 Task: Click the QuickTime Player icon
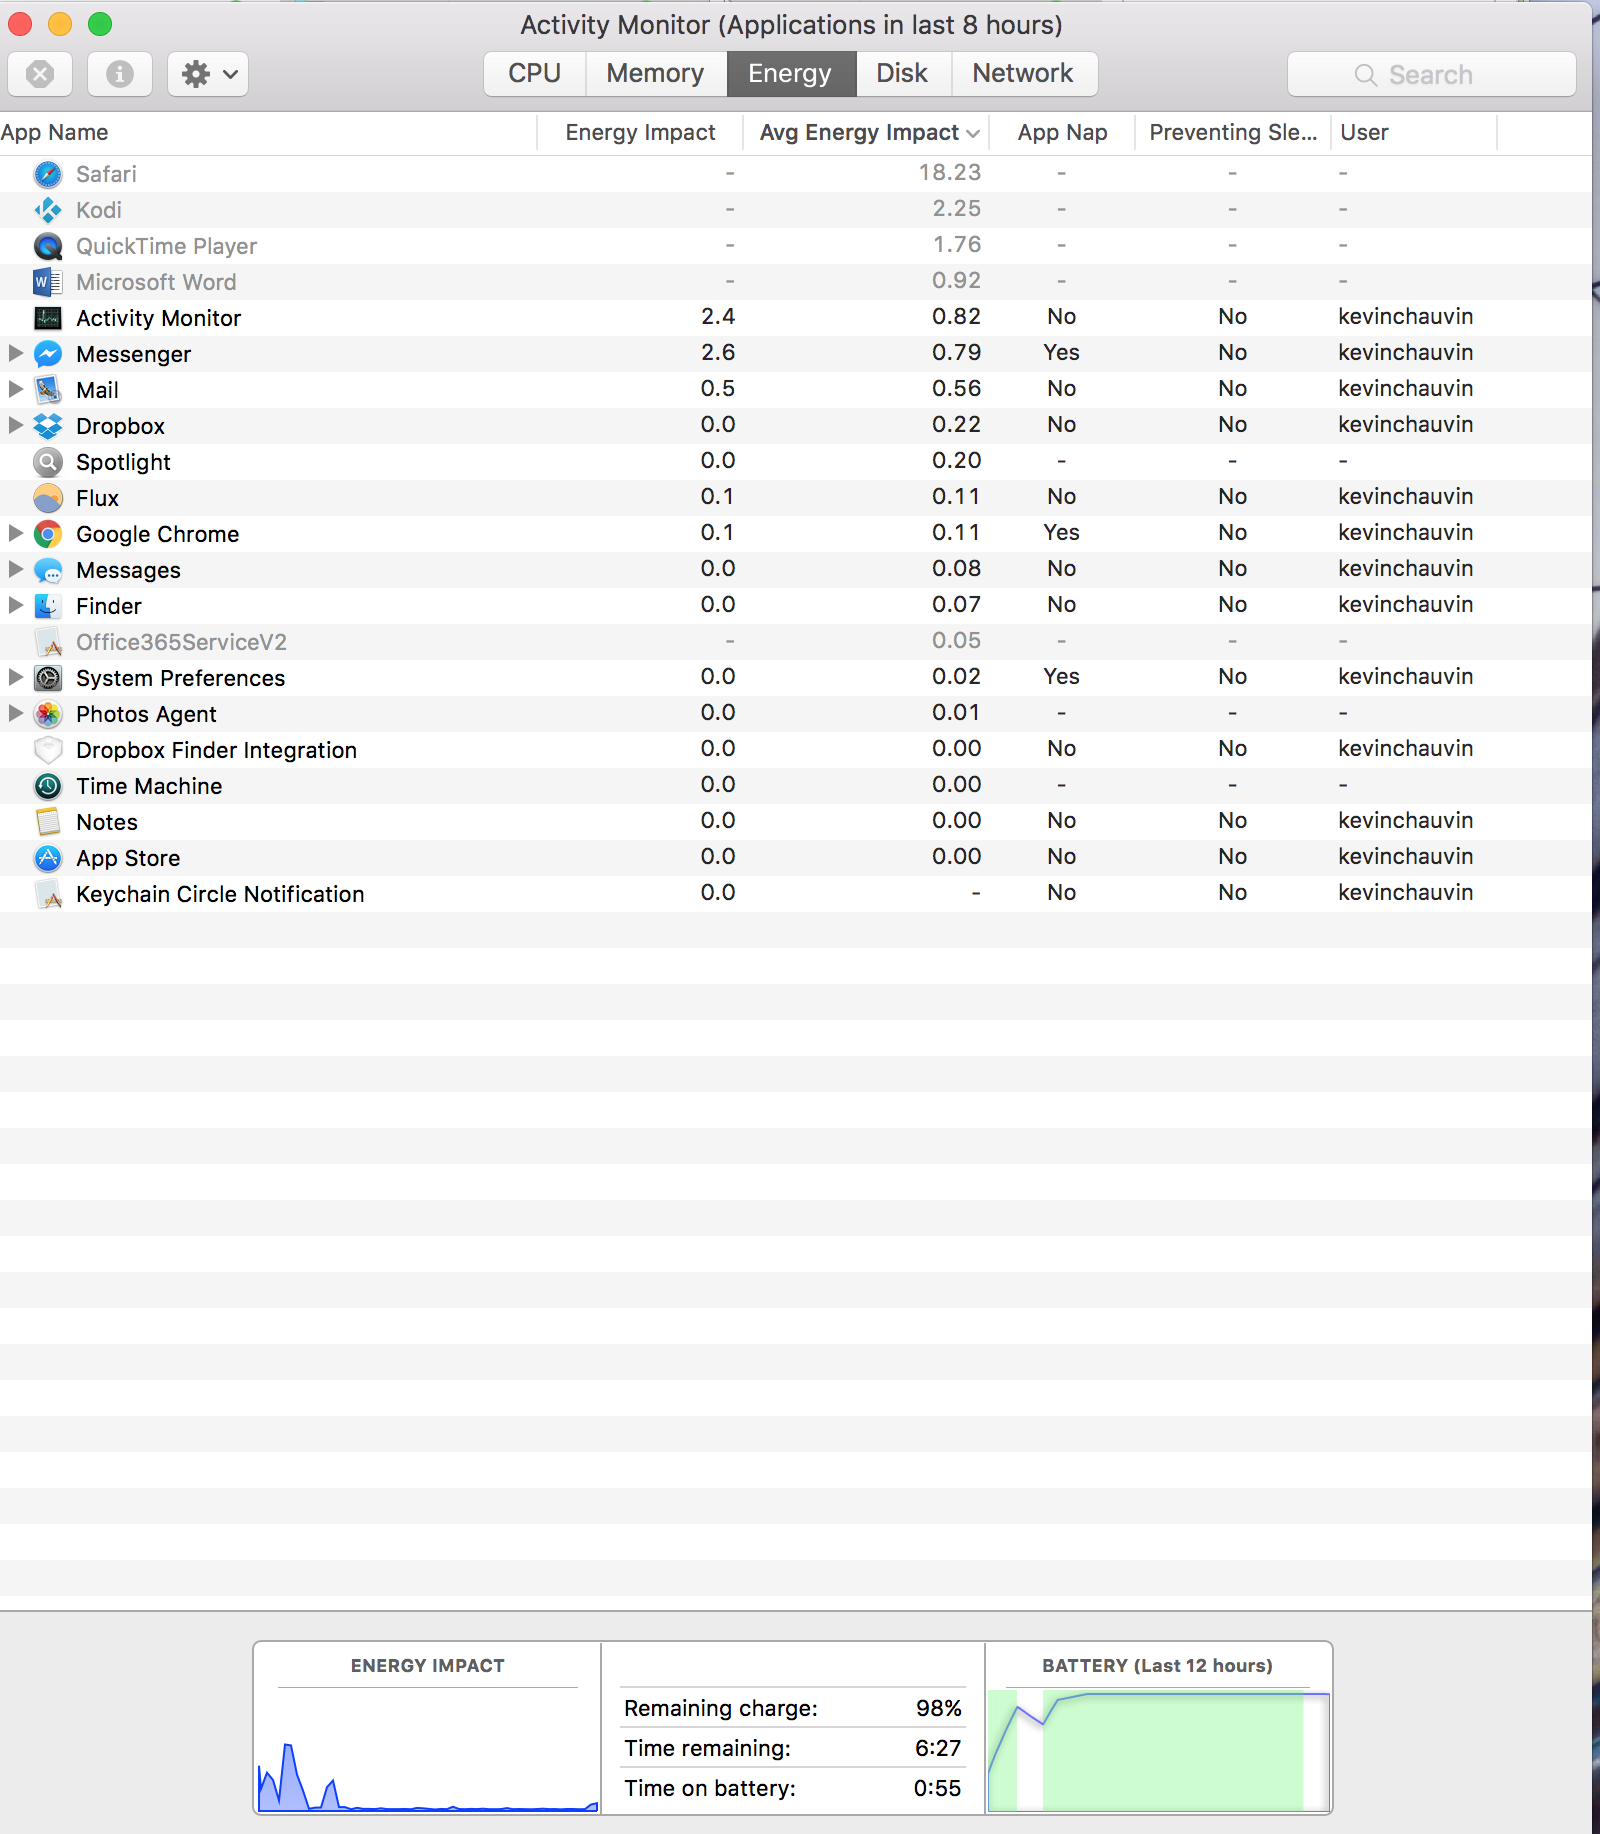click(48, 246)
